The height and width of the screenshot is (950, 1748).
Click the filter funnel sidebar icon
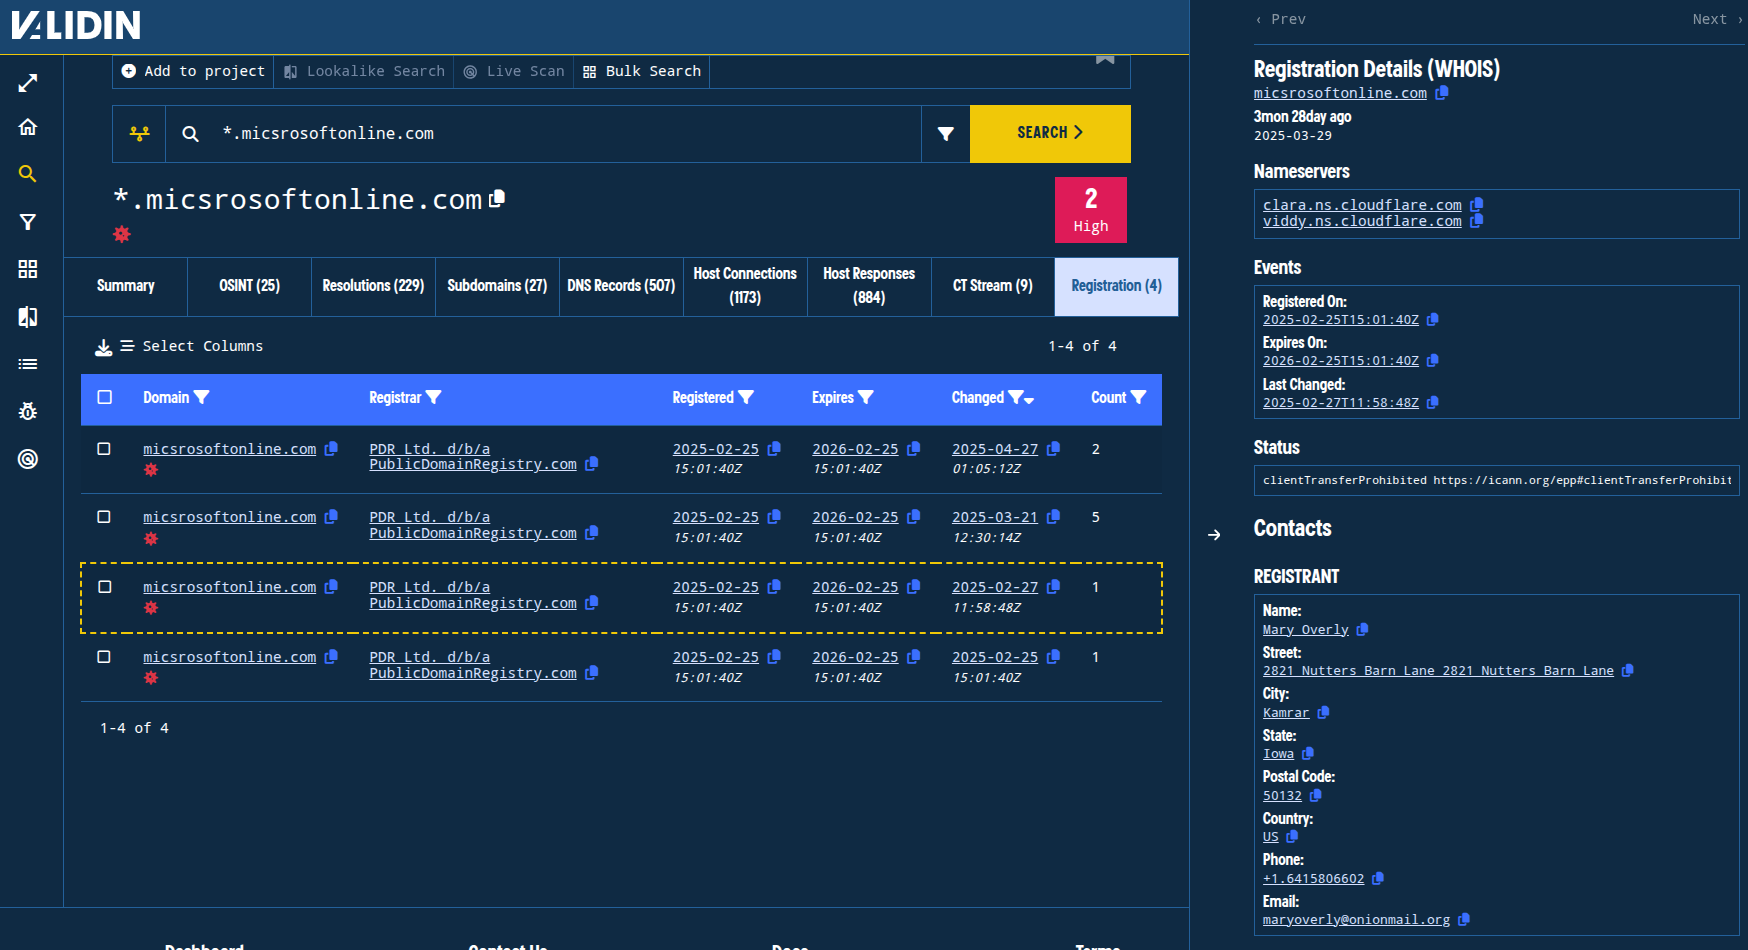pos(28,222)
